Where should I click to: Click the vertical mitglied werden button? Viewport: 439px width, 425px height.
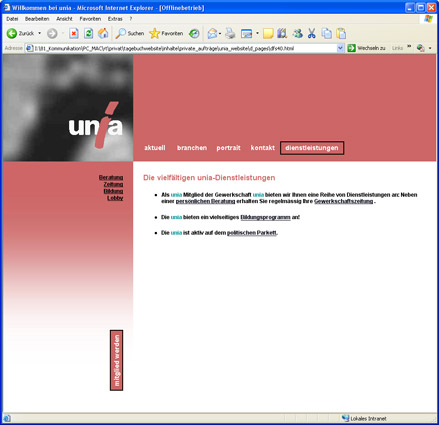coord(117,360)
